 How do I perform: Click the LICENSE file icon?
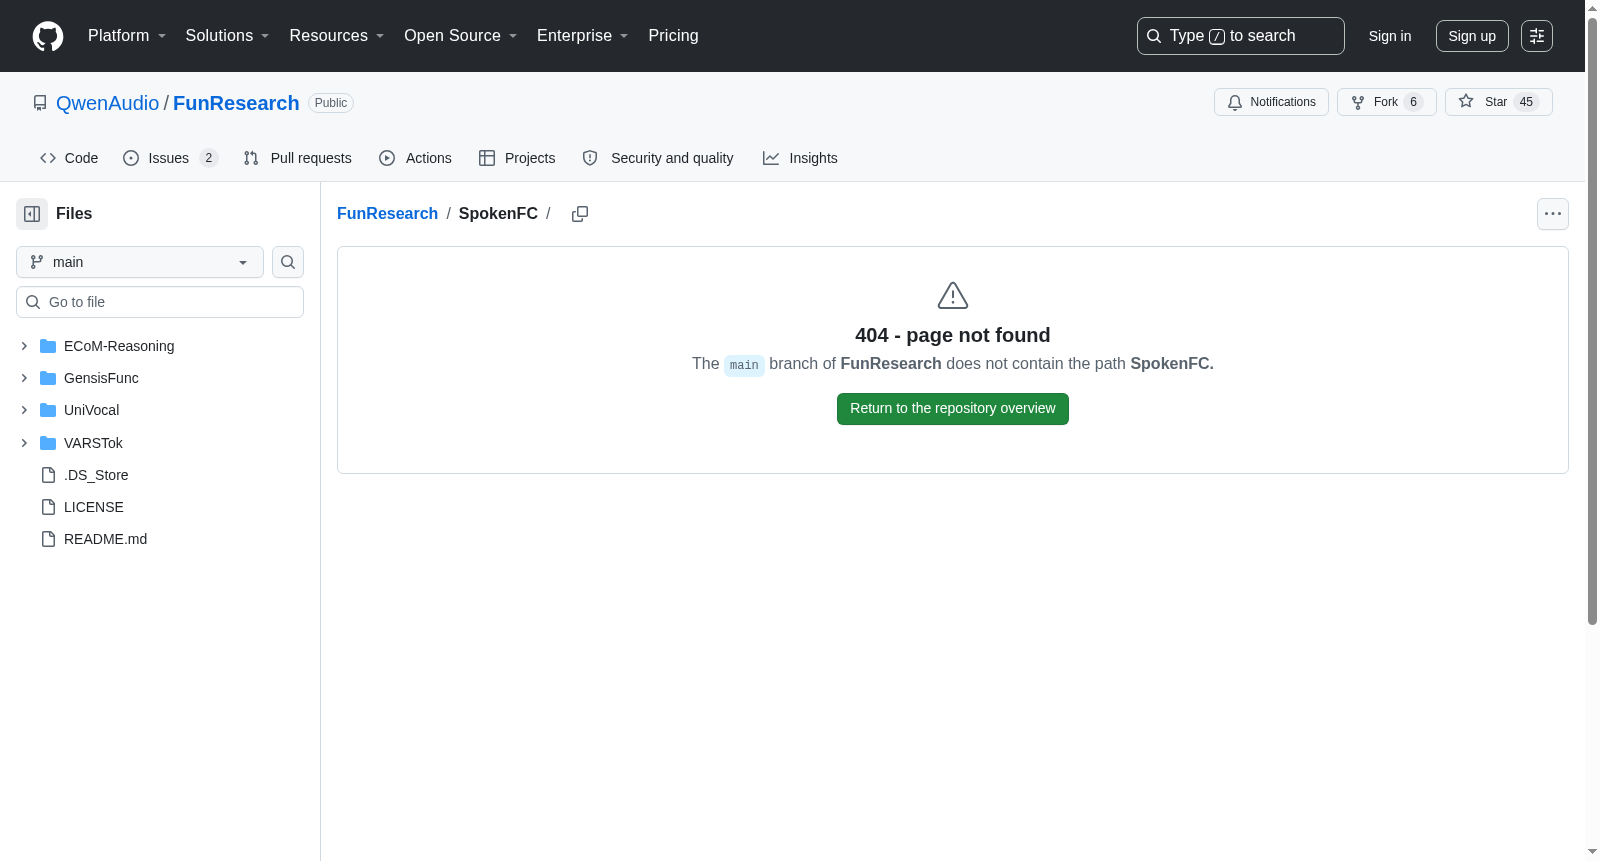coord(48,507)
